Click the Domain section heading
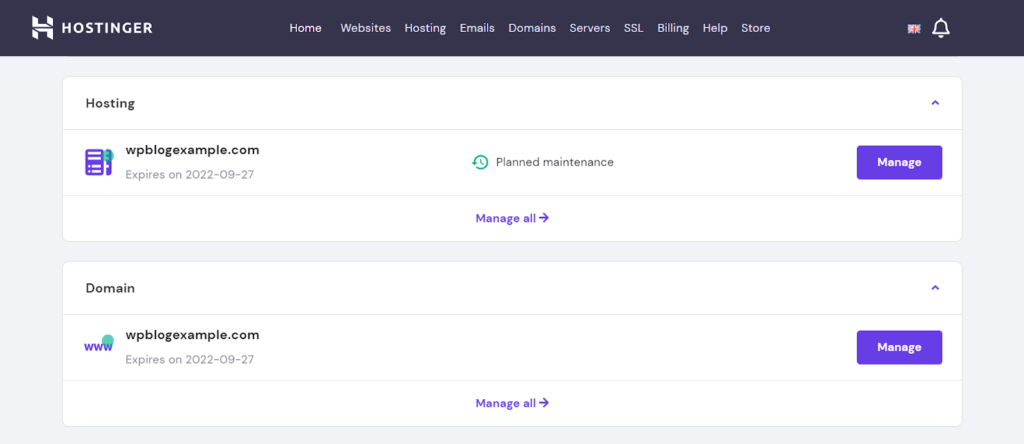 pyautogui.click(x=110, y=288)
